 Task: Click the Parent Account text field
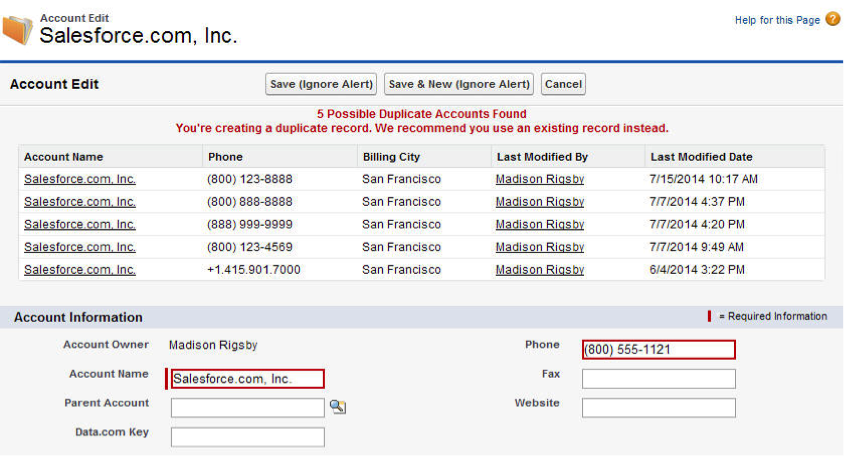[x=247, y=407]
